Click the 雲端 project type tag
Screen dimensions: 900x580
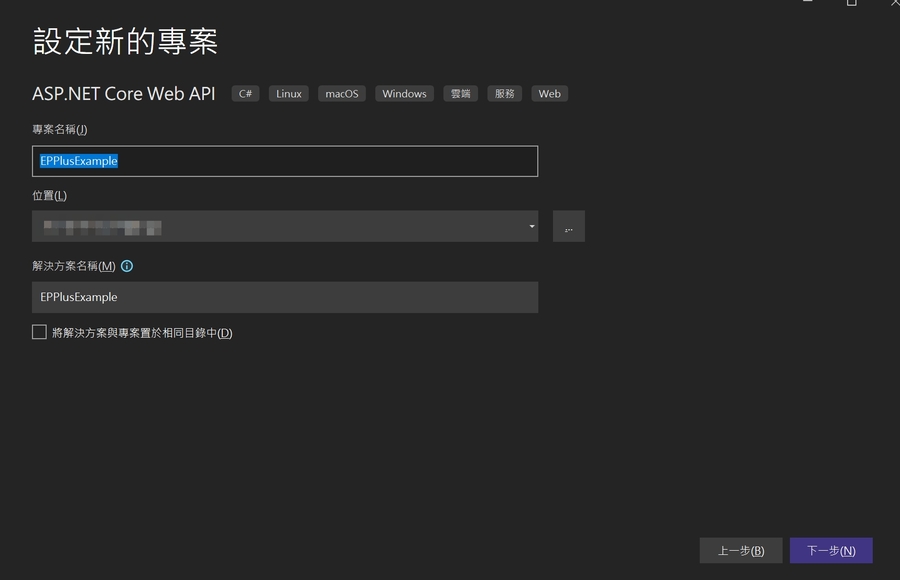point(460,94)
